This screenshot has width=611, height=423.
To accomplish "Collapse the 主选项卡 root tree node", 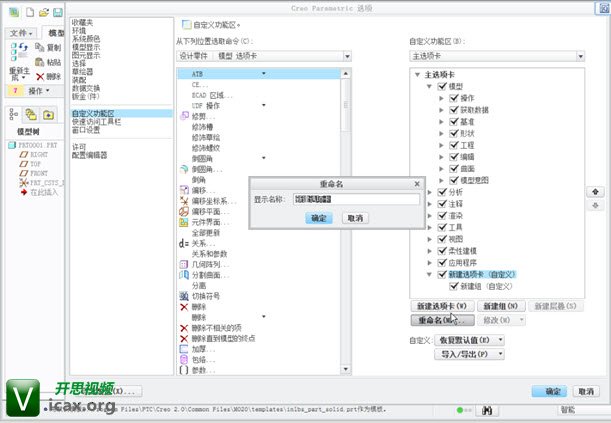I will [x=417, y=74].
